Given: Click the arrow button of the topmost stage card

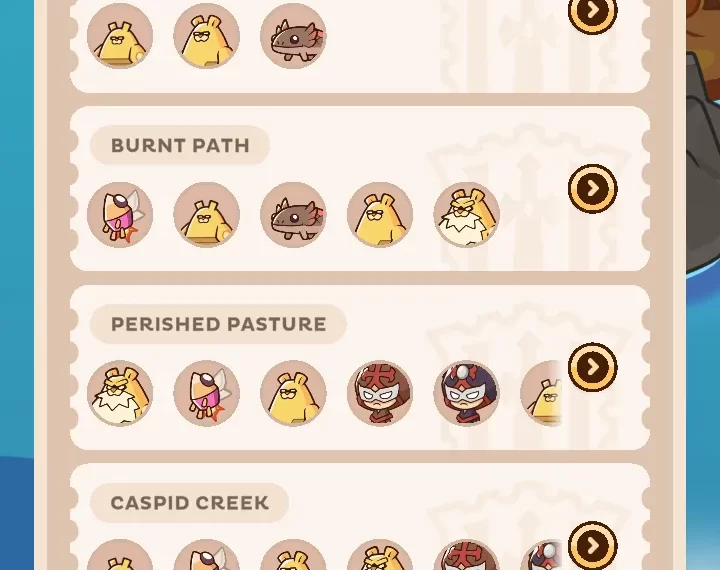Looking at the screenshot, I should coord(593,11).
